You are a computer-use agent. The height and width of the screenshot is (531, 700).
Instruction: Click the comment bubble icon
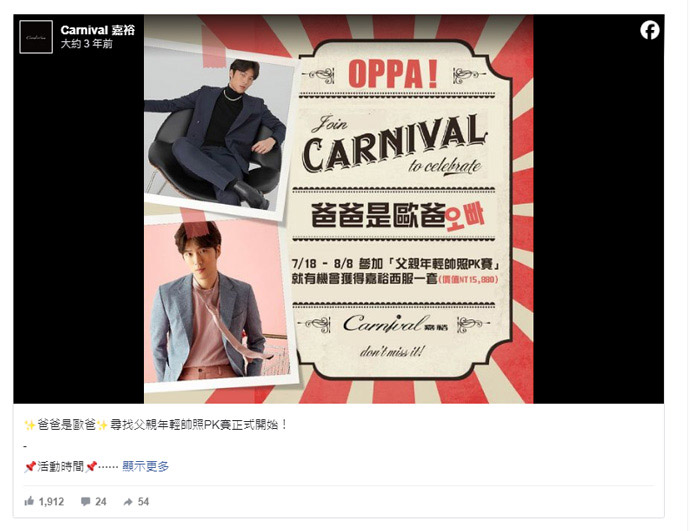pos(85,502)
